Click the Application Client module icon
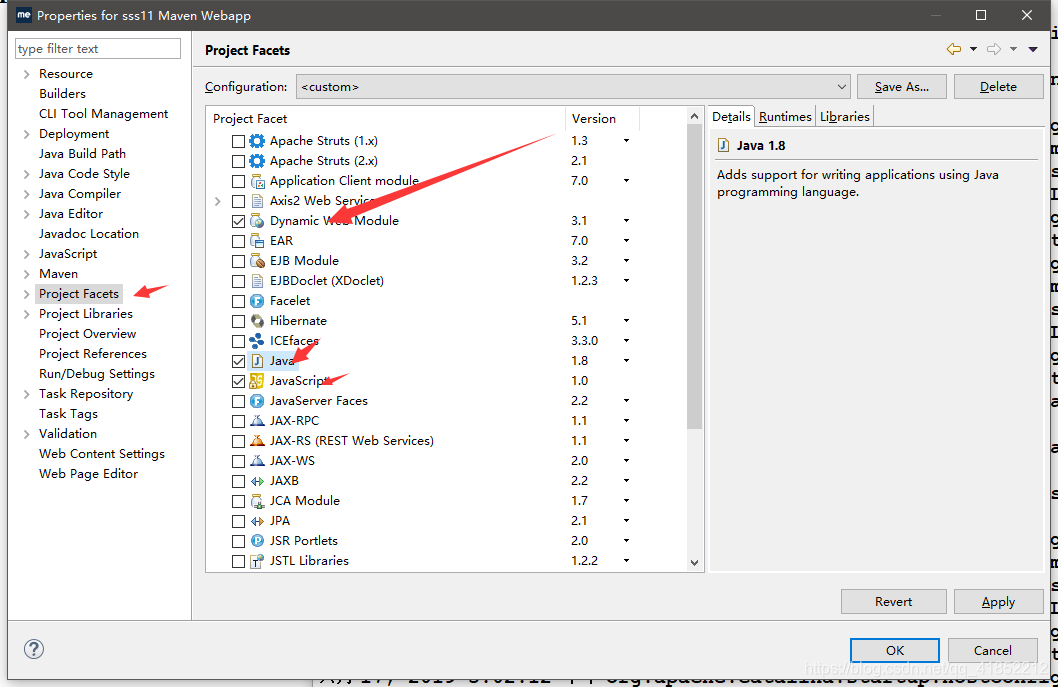The image size is (1058, 687). click(x=257, y=181)
